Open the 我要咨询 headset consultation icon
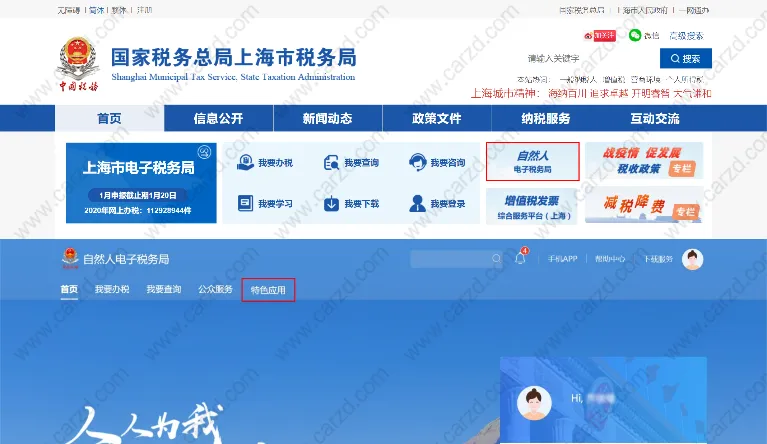The image size is (767, 444). (x=417, y=162)
